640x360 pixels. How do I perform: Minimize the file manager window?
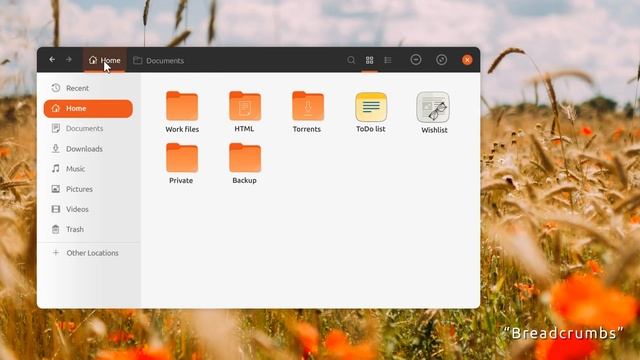point(416,60)
